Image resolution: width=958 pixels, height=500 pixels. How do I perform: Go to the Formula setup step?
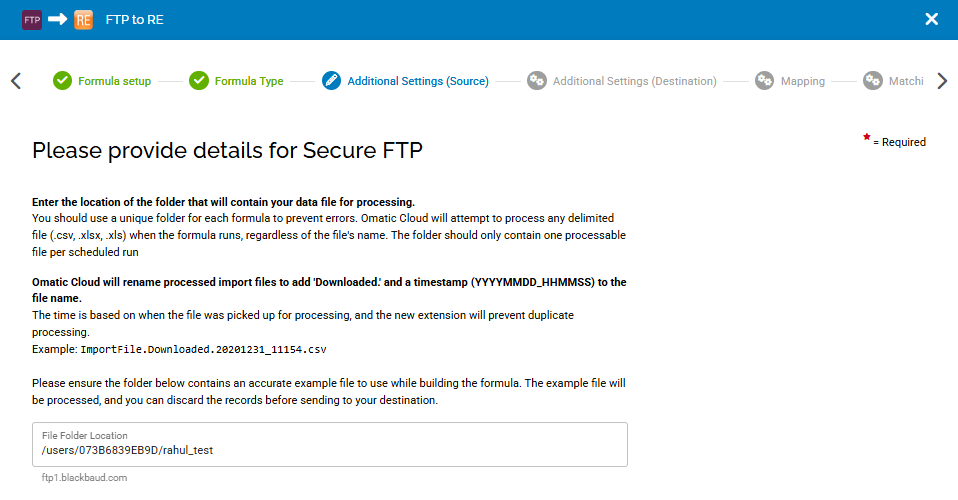pos(114,82)
